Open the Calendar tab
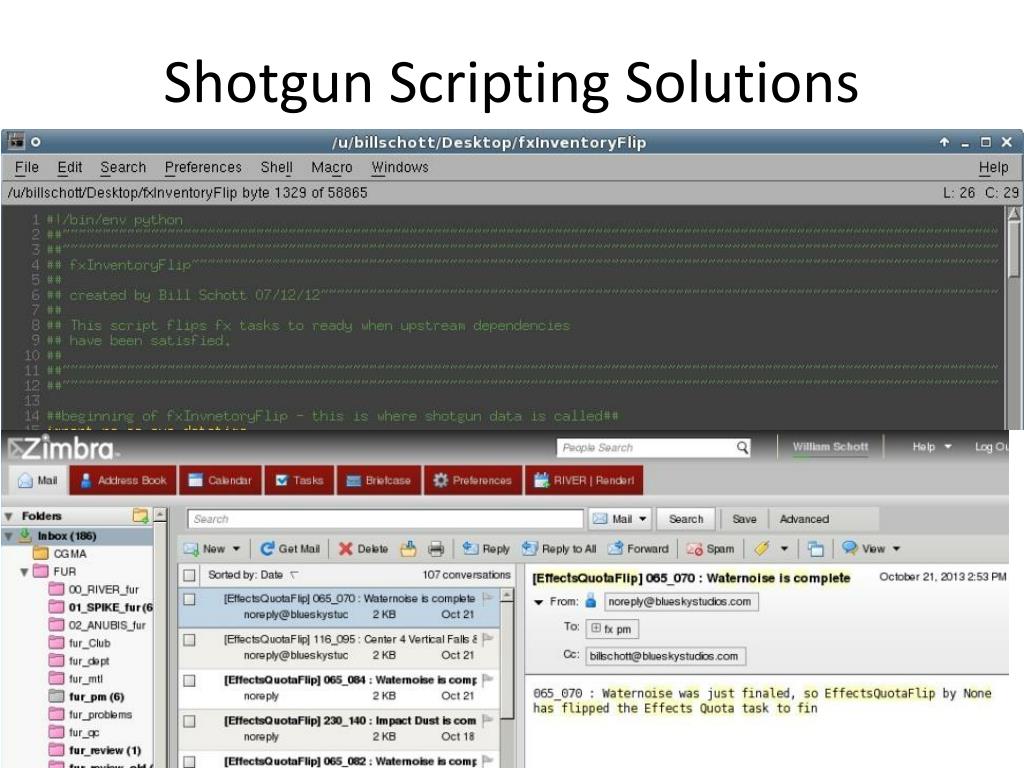 (220, 481)
